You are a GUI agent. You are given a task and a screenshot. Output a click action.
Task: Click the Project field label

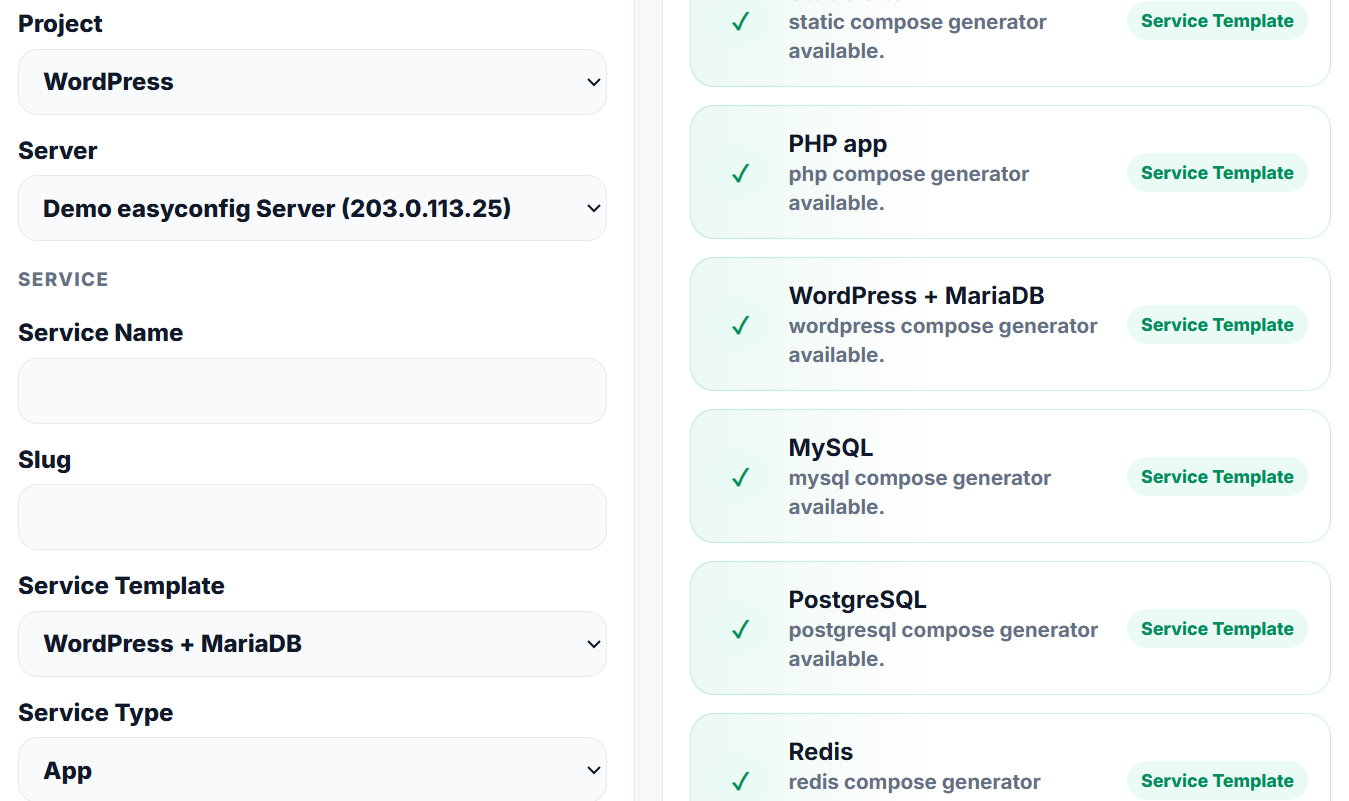pos(60,24)
